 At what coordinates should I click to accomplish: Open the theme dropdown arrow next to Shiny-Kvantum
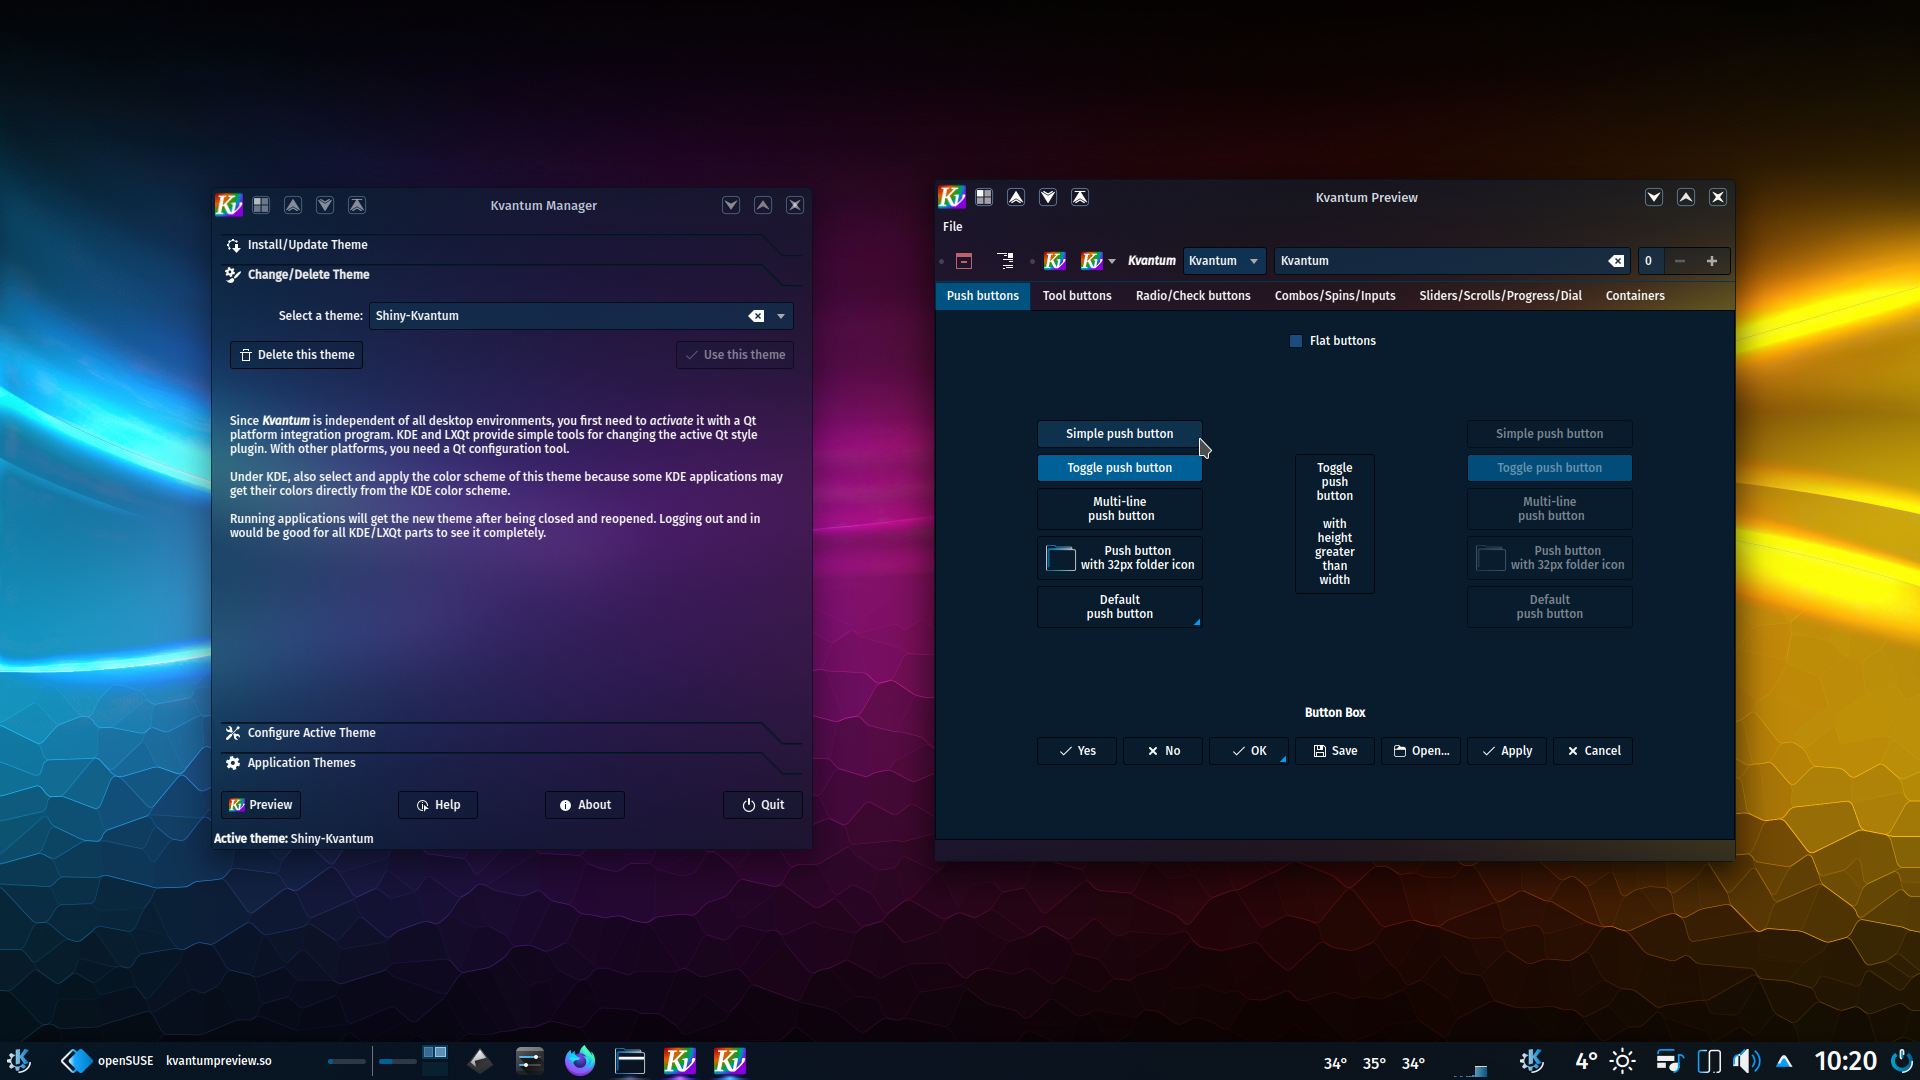781,316
